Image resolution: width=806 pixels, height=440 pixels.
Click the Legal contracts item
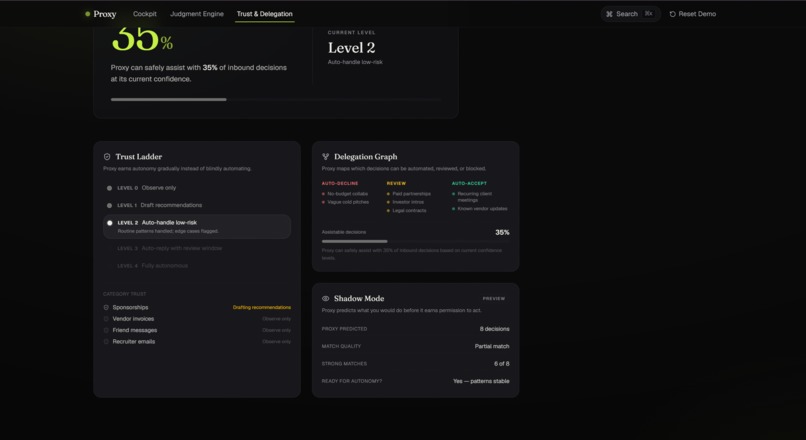(x=409, y=210)
